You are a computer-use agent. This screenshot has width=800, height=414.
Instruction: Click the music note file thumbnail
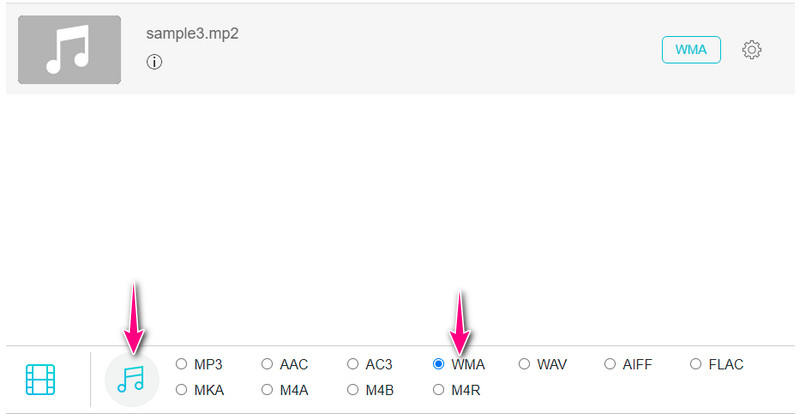pyautogui.click(x=69, y=49)
